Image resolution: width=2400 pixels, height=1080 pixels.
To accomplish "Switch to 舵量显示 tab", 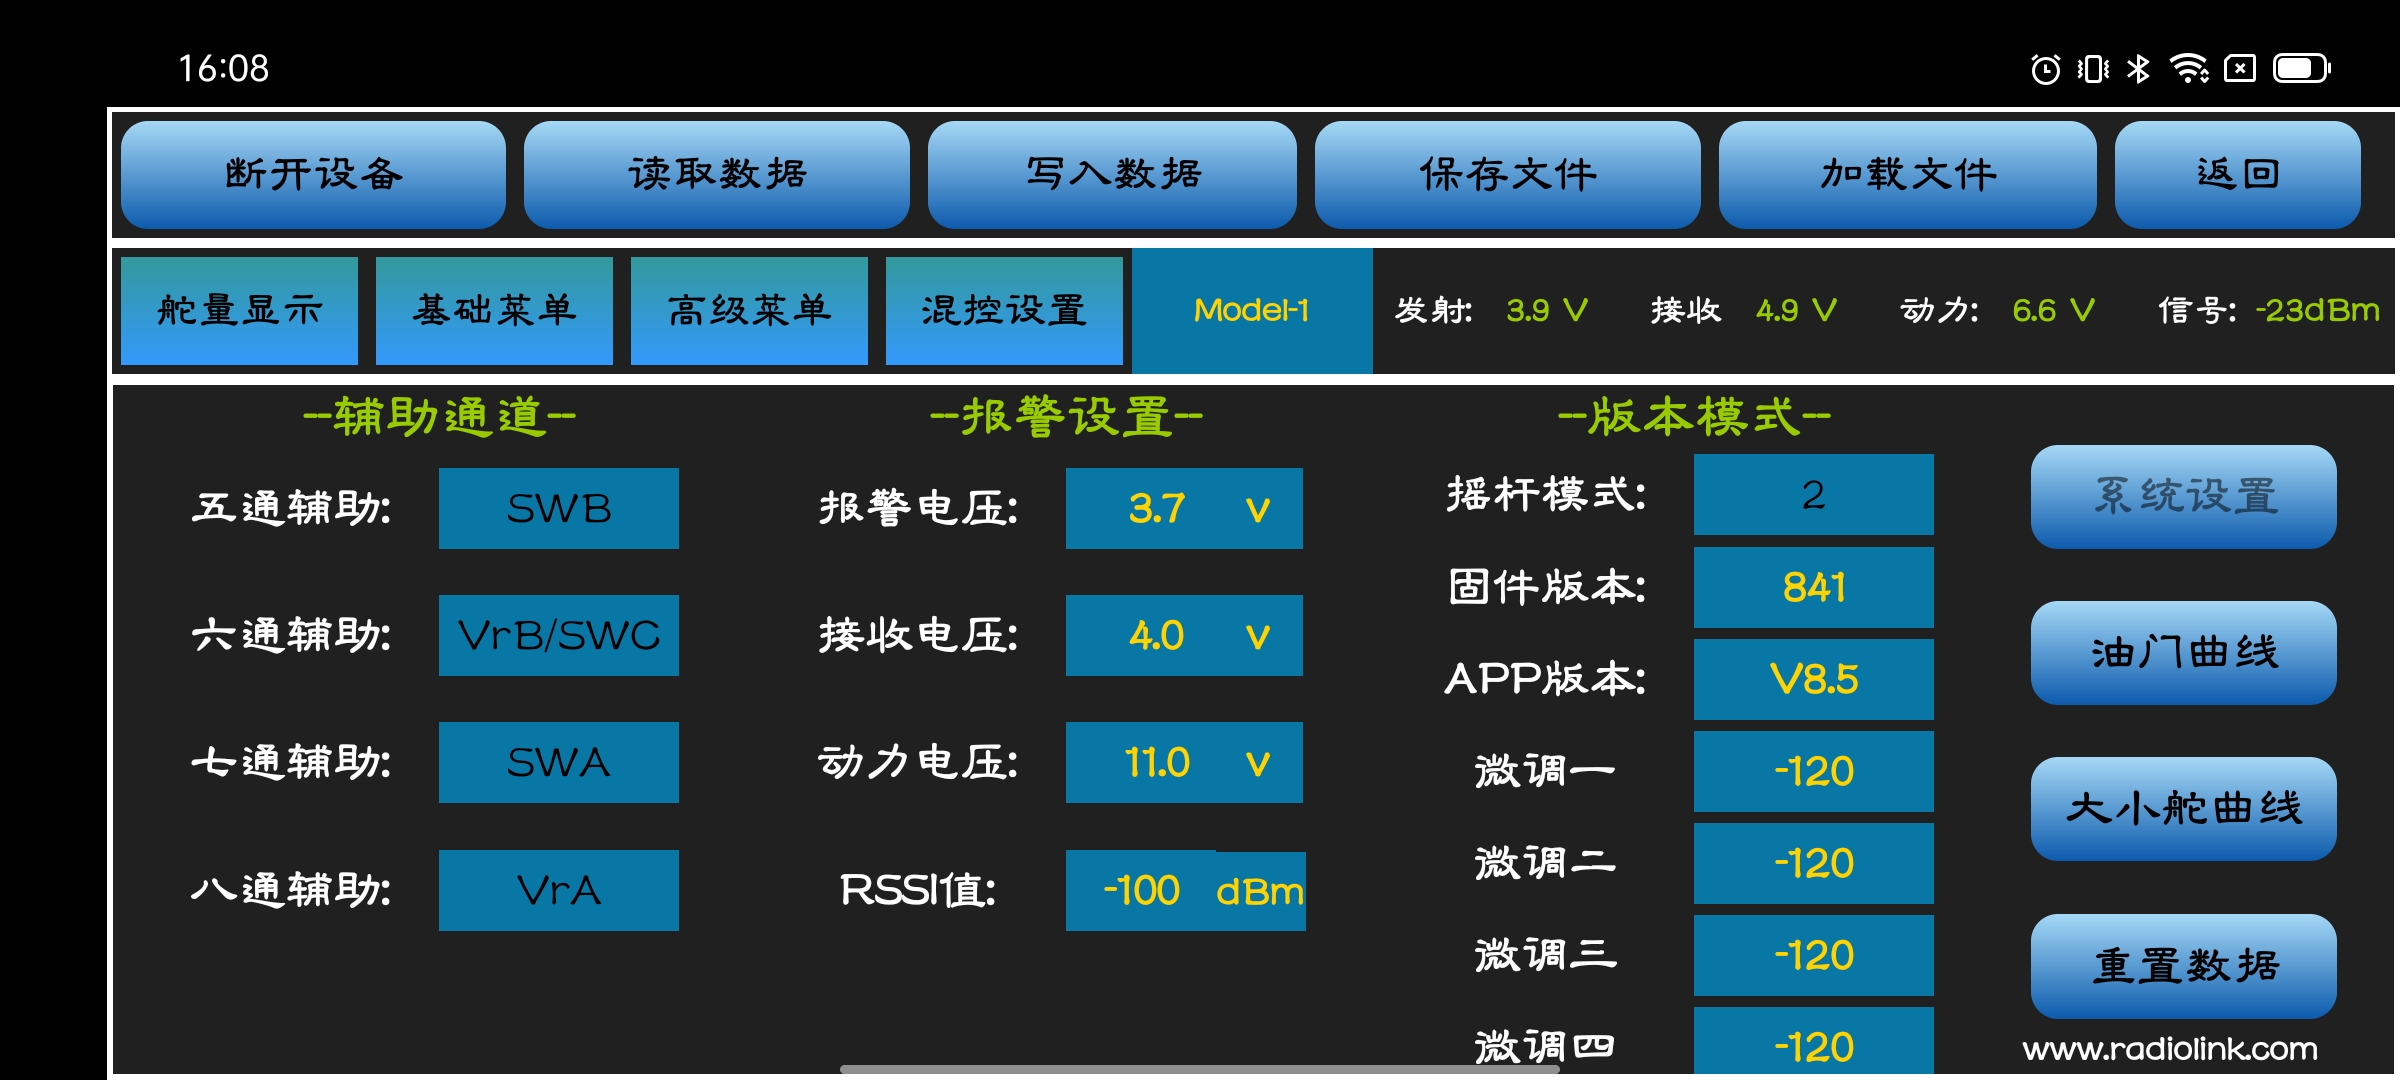I will (x=239, y=311).
